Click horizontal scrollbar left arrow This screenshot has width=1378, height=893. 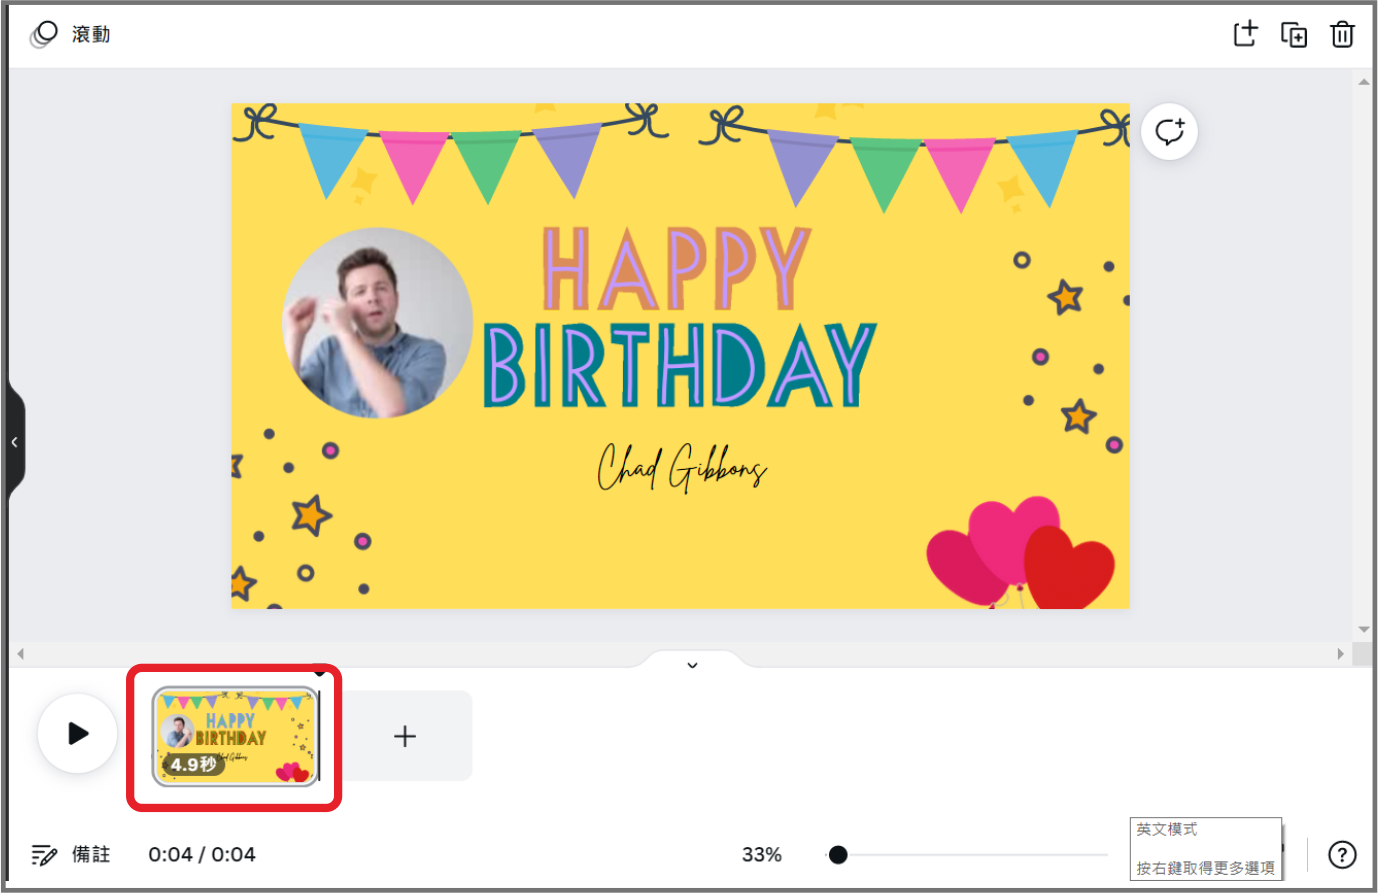pos(20,654)
